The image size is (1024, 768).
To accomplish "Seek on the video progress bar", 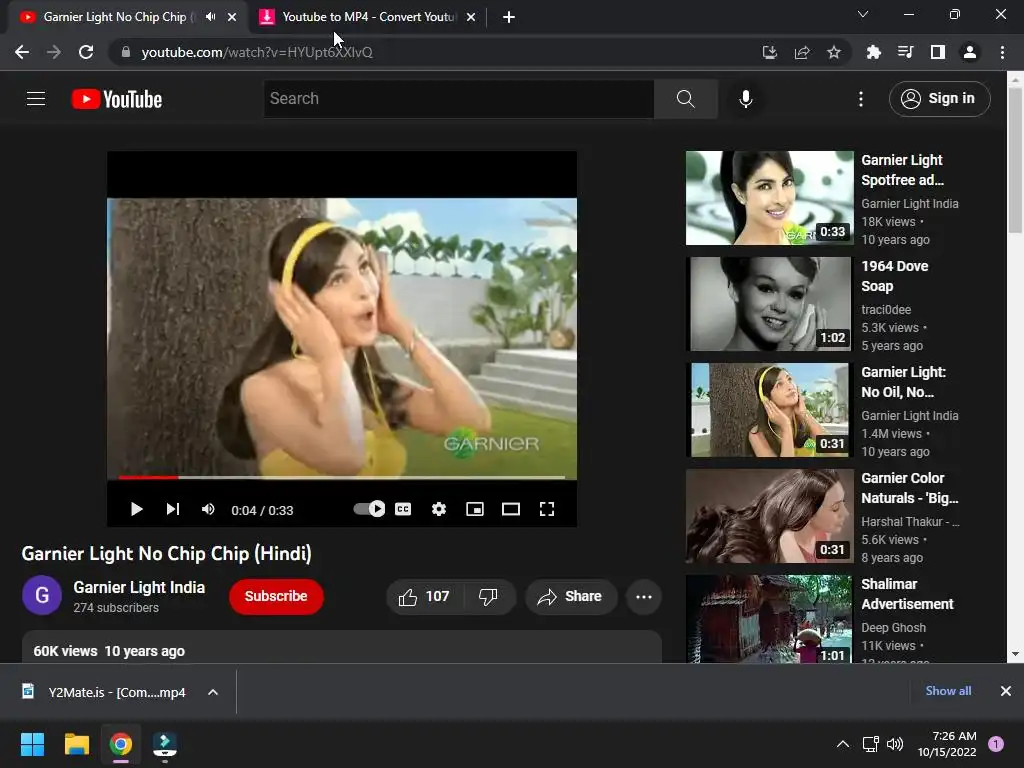I will point(342,477).
